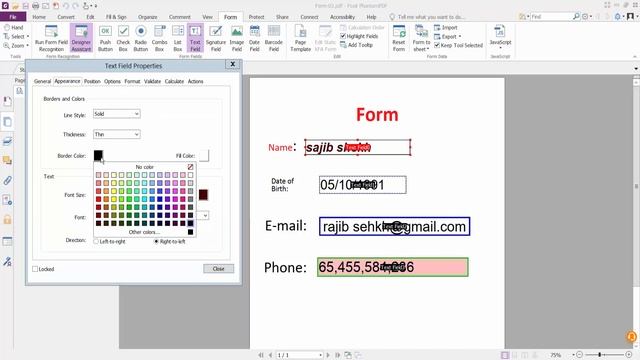640x360 pixels.
Task: Open the General tab in properties
Action: pyautogui.click(x=42, y=81)
